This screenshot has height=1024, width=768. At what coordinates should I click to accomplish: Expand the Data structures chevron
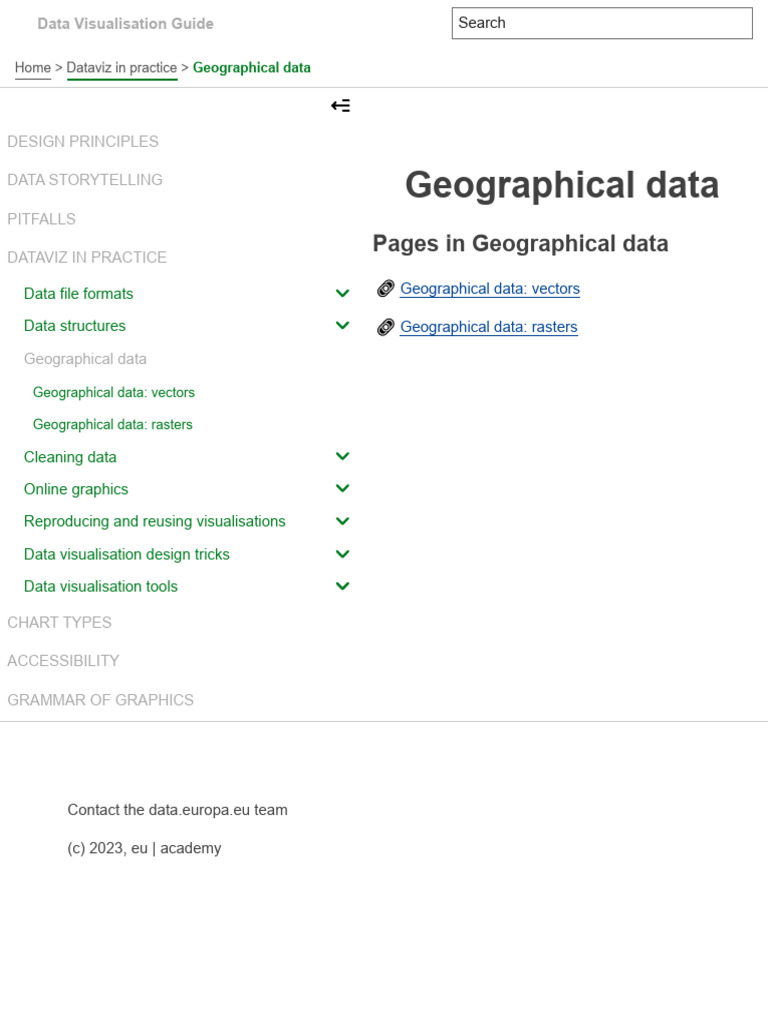coord(342,325)
